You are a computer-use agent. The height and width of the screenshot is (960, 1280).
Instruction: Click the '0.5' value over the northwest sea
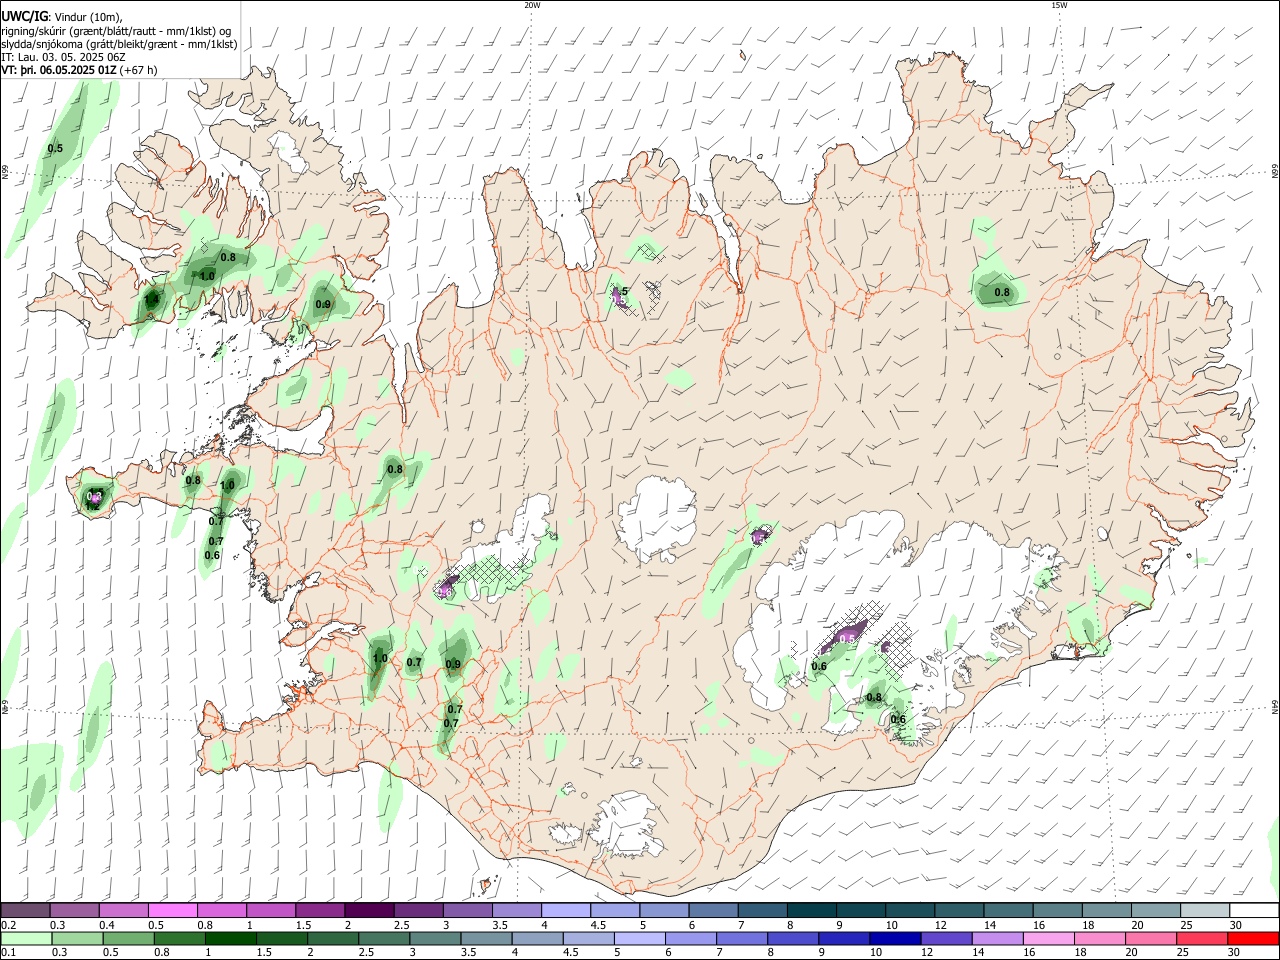pyautogui.click(x=55, y=149)
